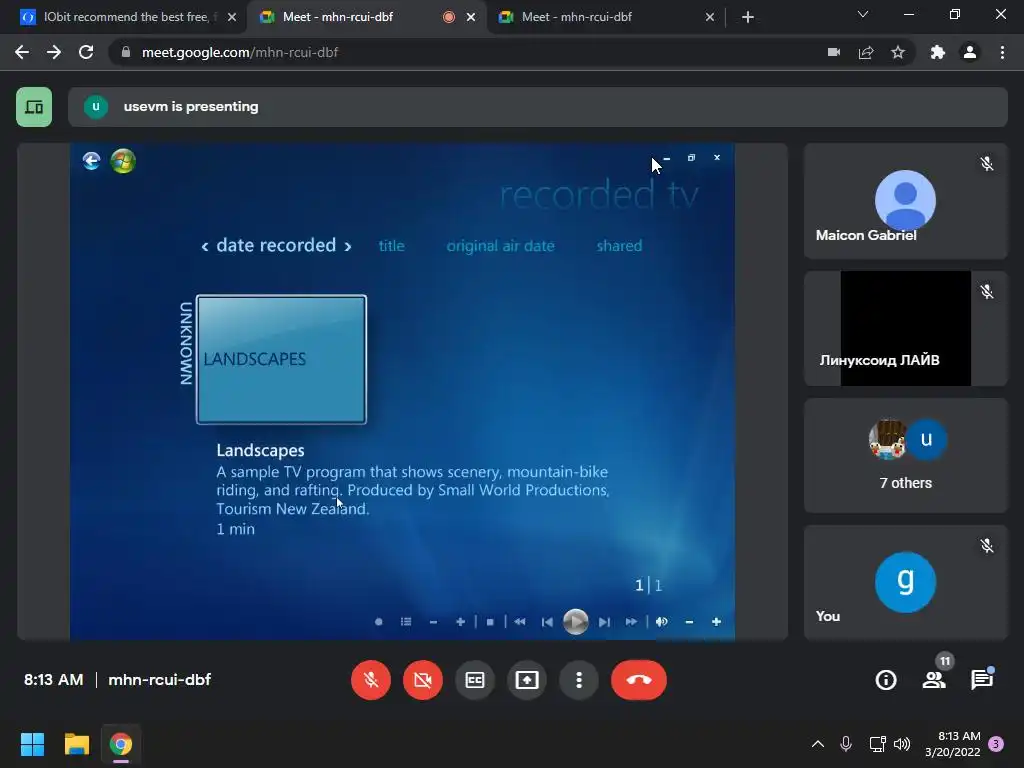Select Maicon Gabriel participant tile
This screenshot has height=768, width=1024.
coord(906,201)
